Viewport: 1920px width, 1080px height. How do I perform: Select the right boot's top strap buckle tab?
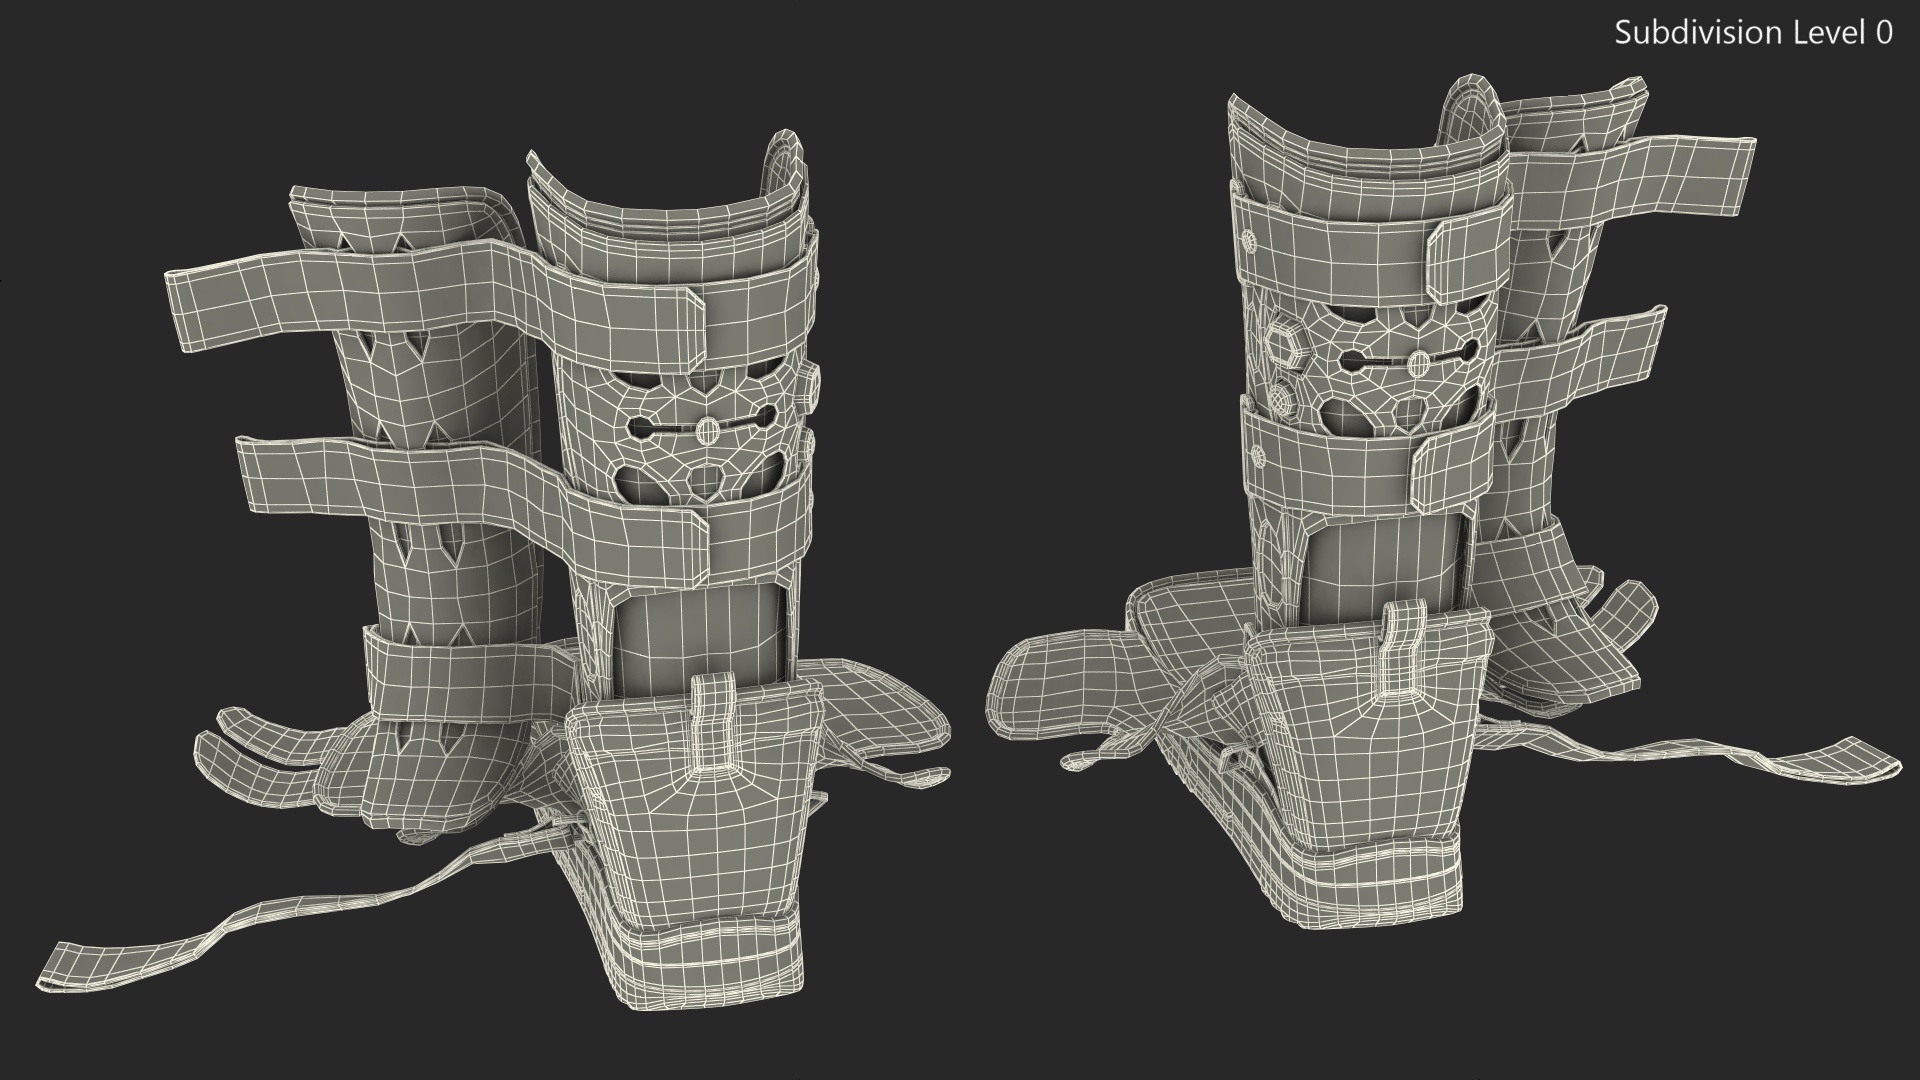1461,257
